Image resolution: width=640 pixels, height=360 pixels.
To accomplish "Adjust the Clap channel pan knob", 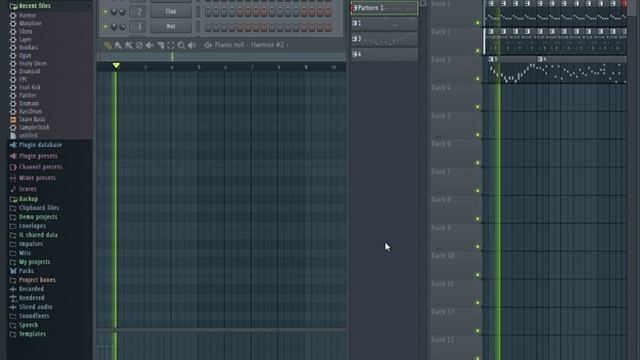I will point(114,12).
